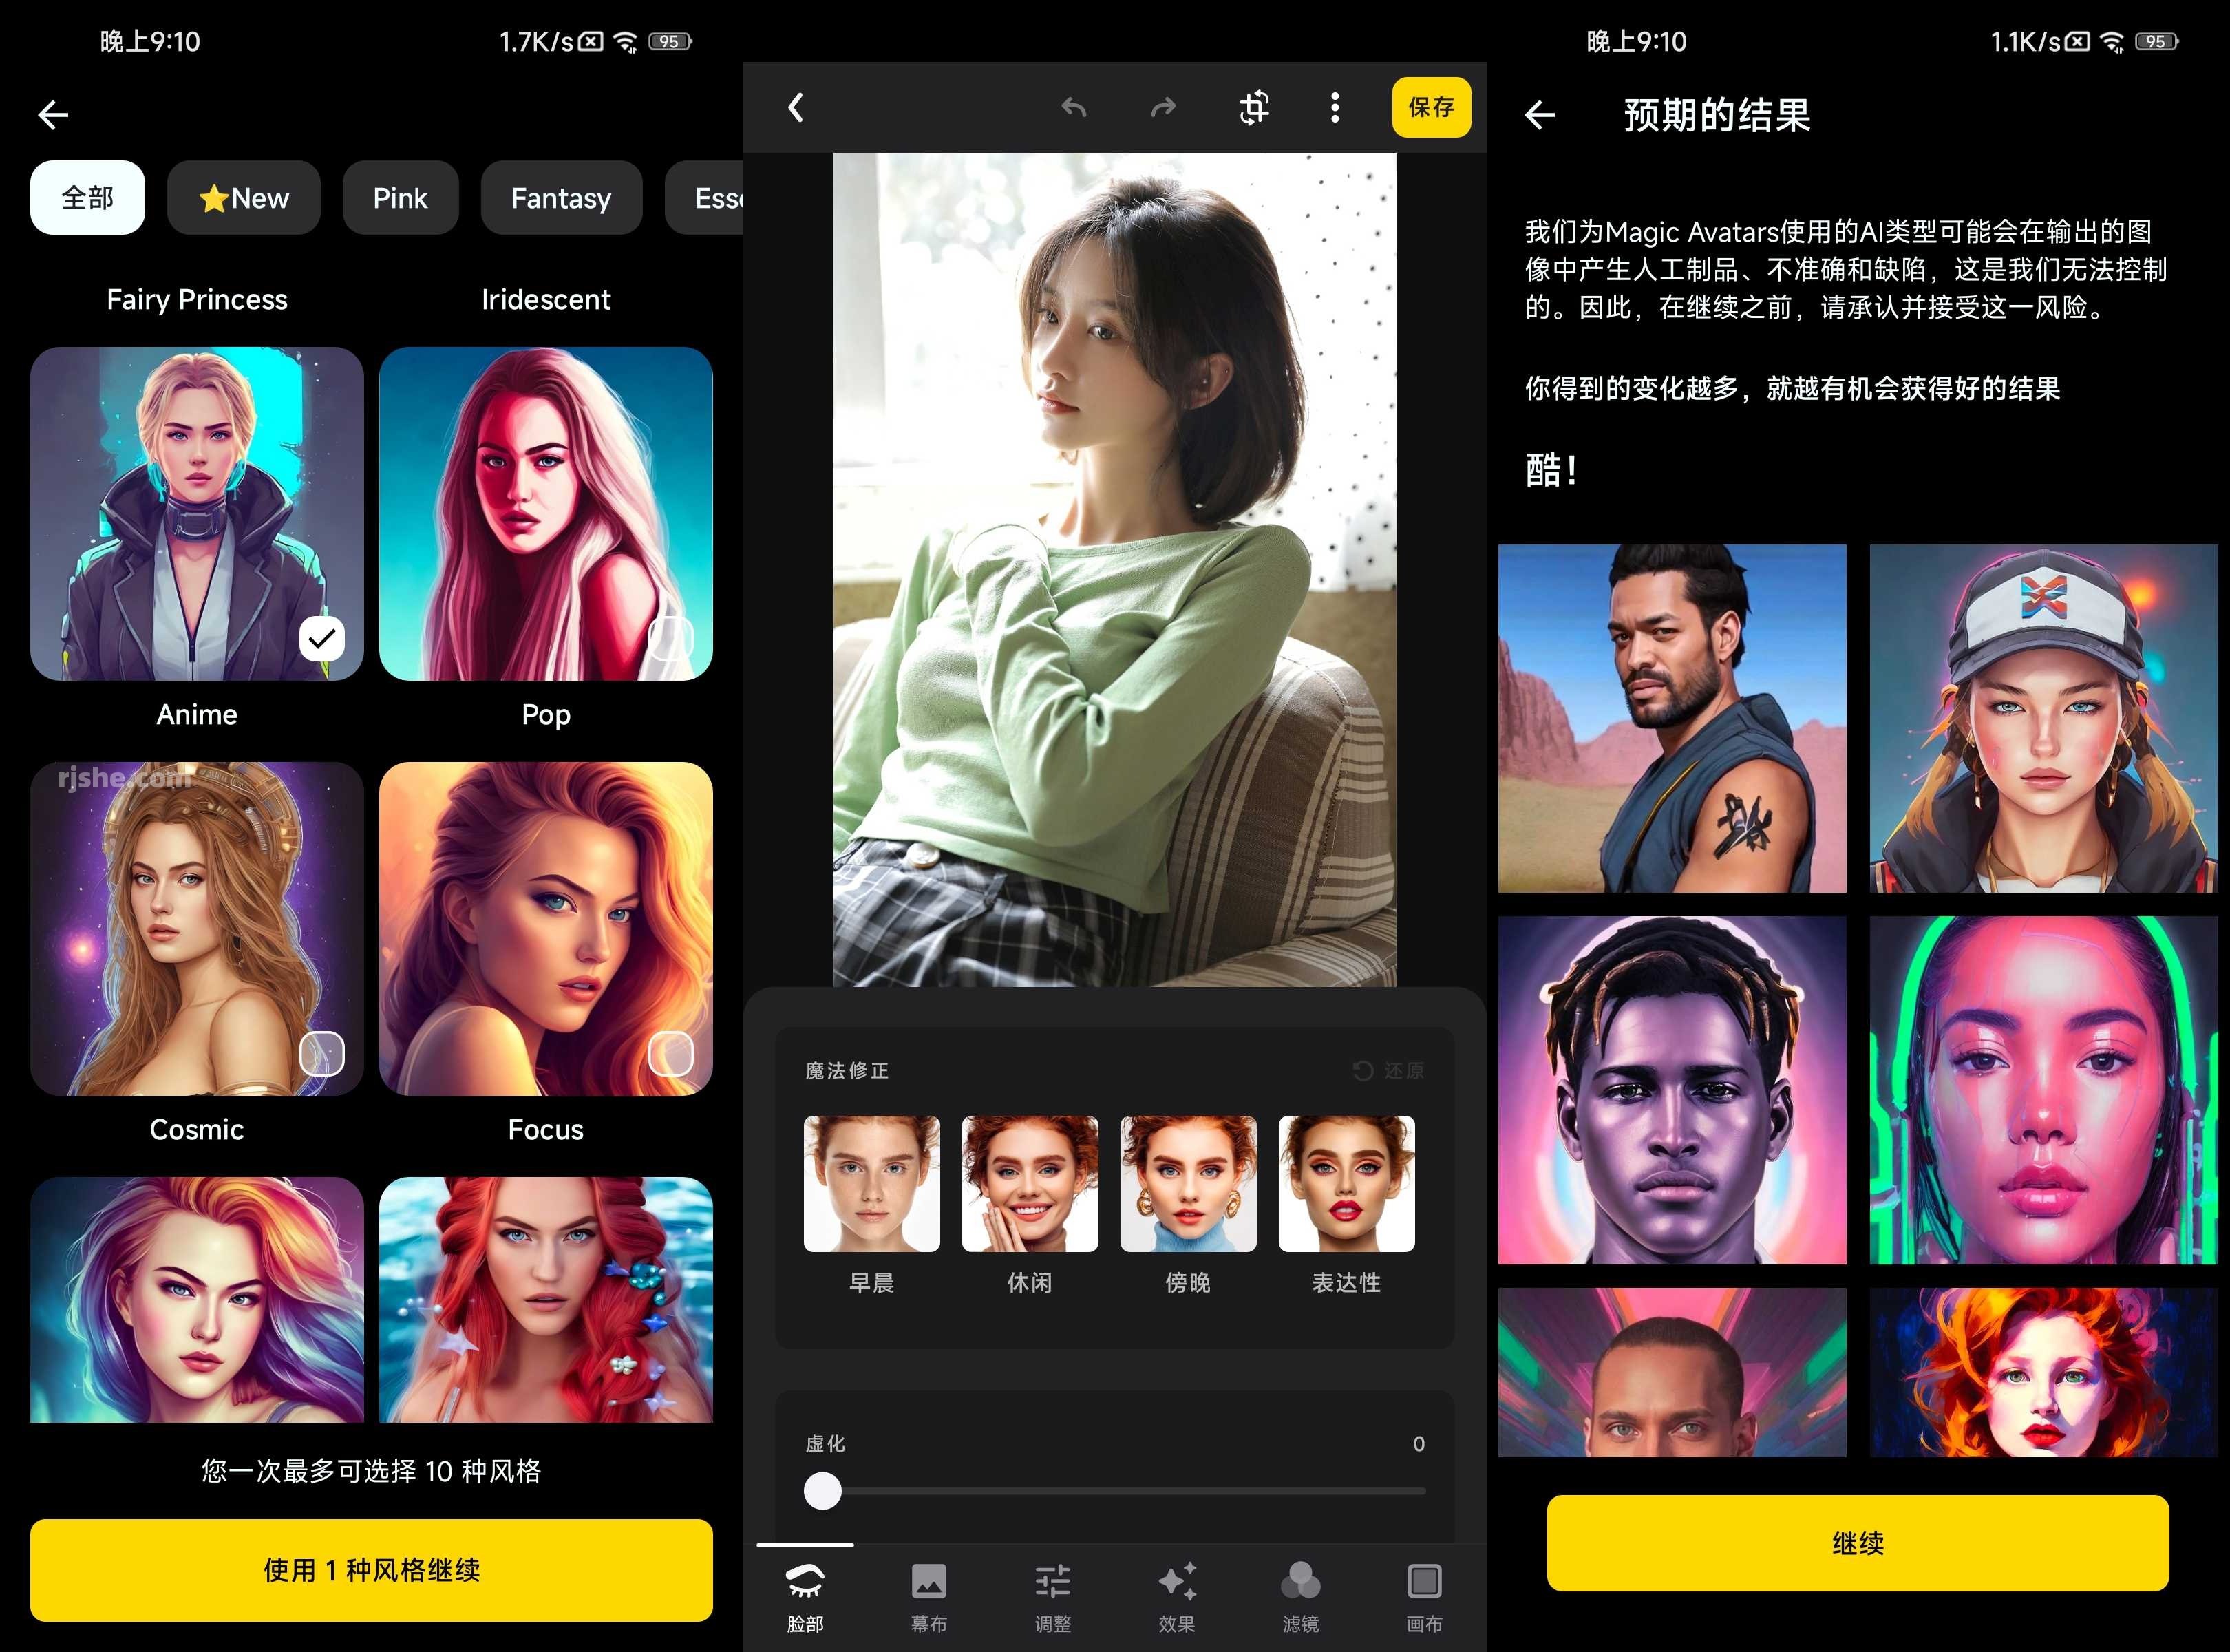Drag the 虚化 (Blur) slider

[x=826, y=1487]
